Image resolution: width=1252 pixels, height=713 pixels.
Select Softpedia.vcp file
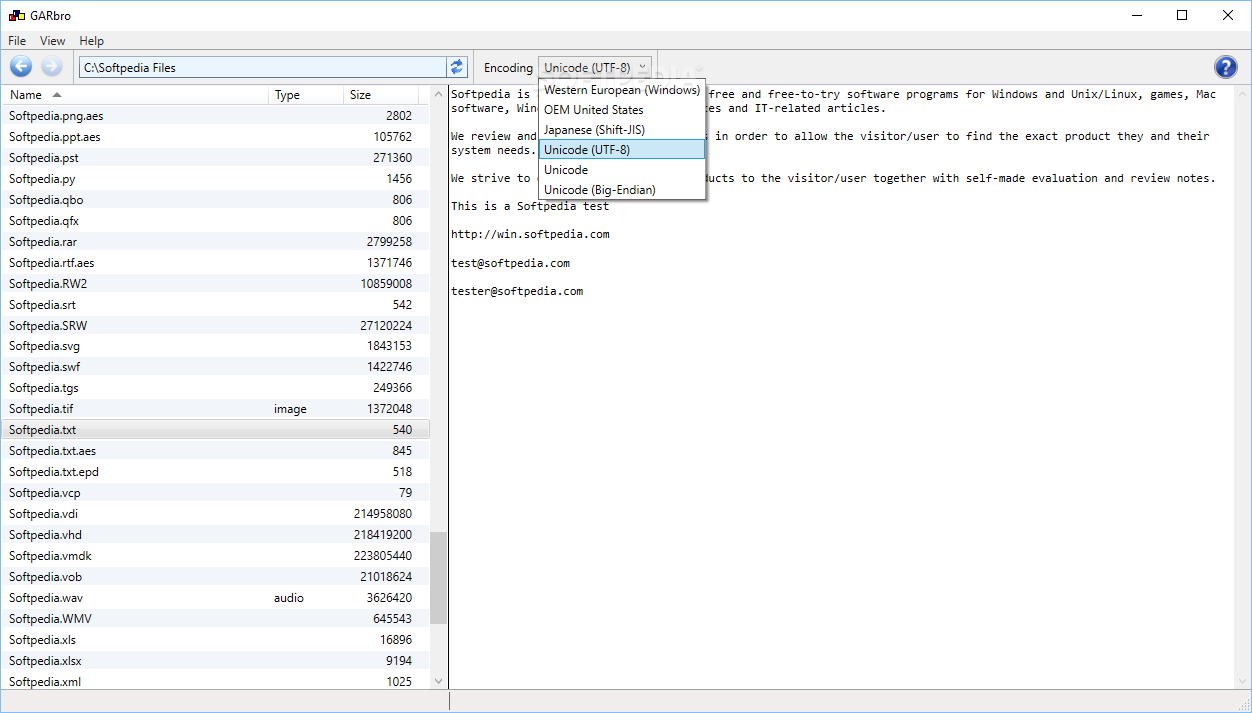click(215, 493)
